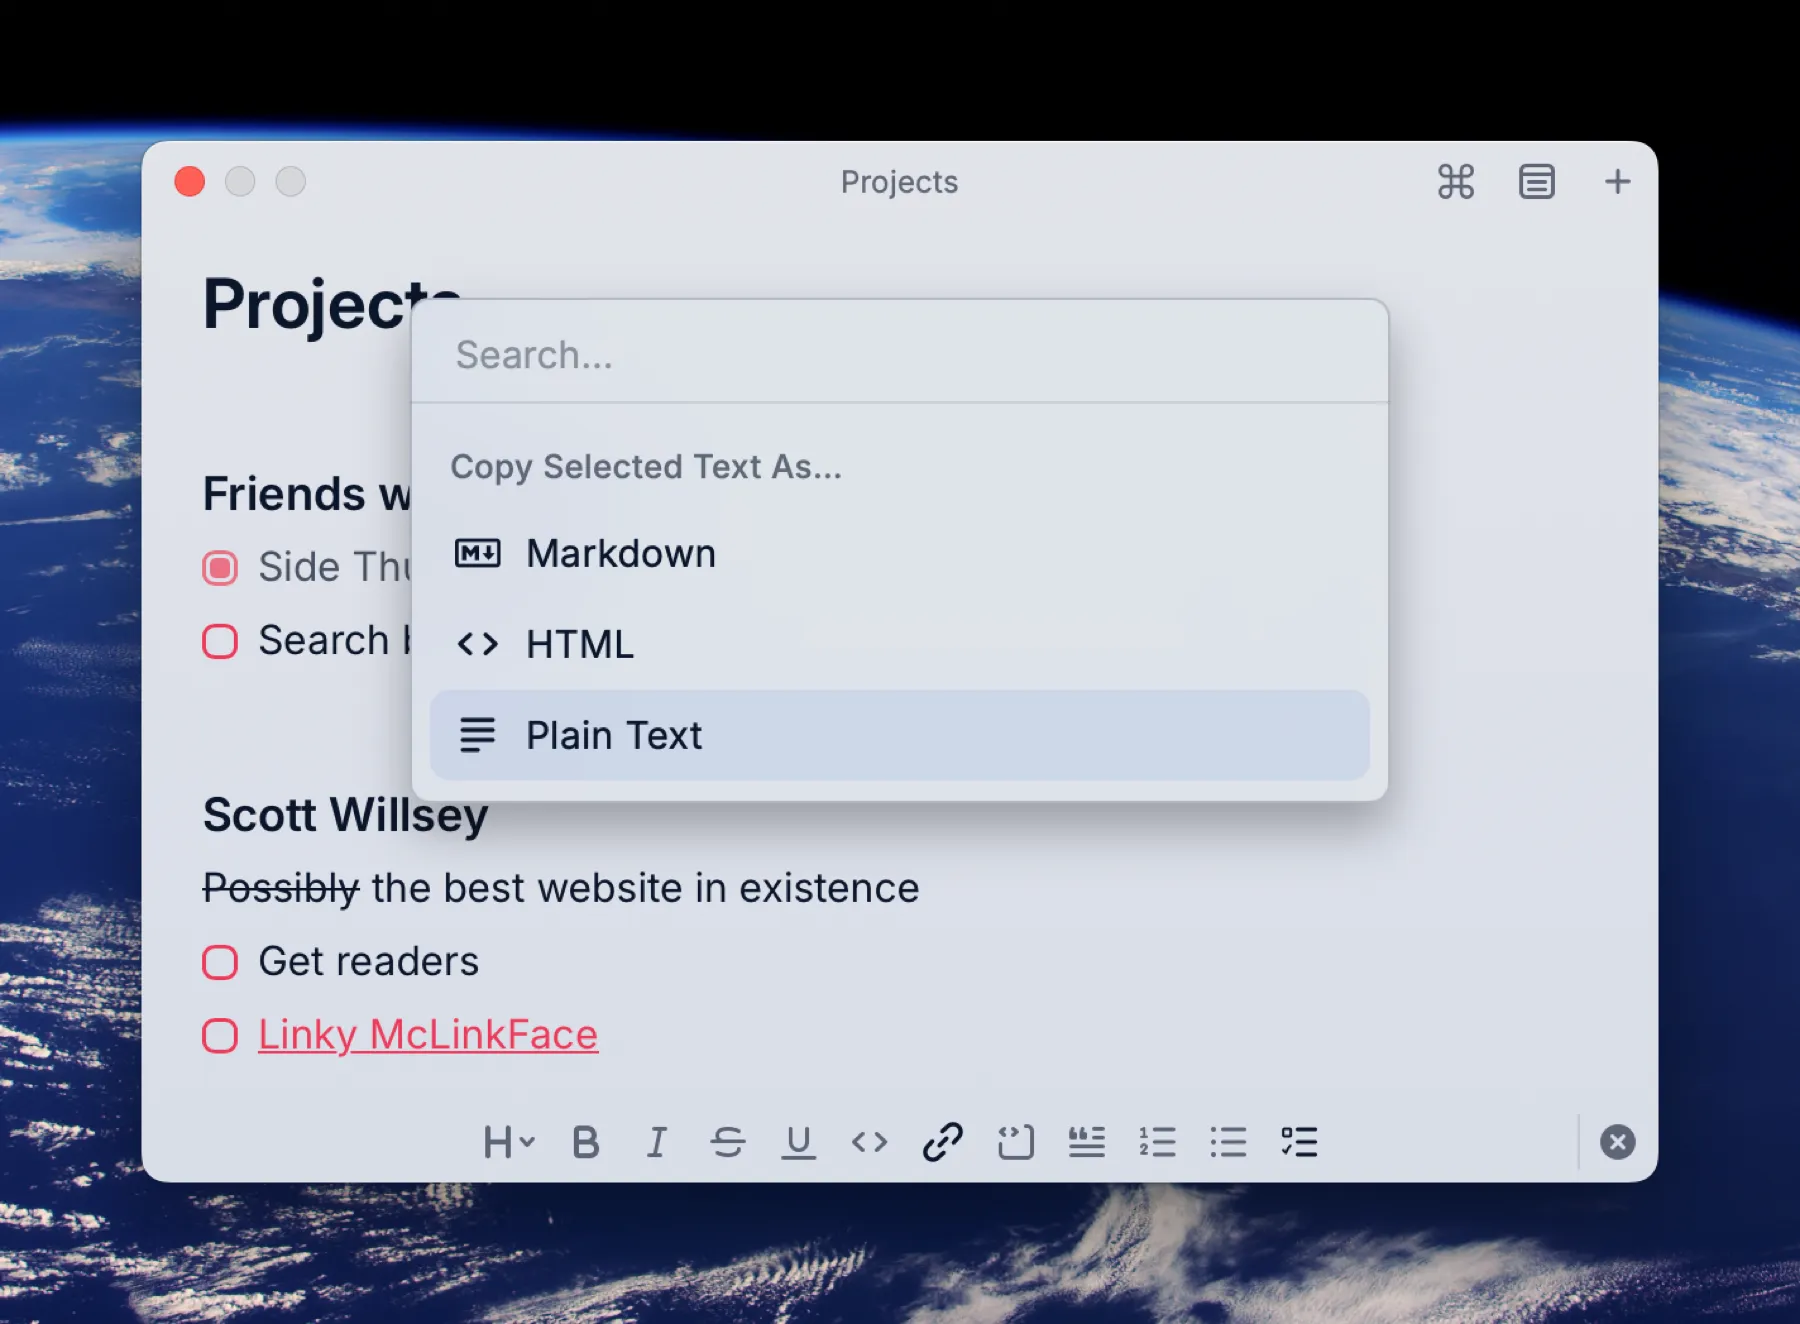Insert a task list from the toolbar
Image resolution: width=1800 pixels, height=1324 pixels.
coord(1297,1141)
